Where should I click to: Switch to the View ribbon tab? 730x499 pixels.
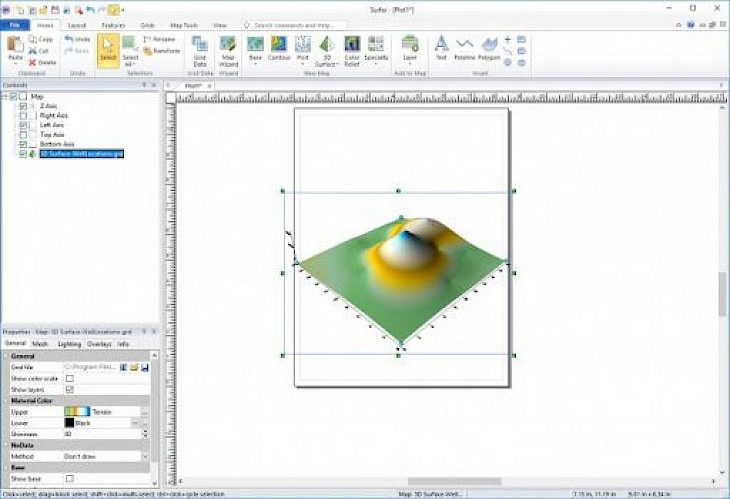tap(220, 25)
